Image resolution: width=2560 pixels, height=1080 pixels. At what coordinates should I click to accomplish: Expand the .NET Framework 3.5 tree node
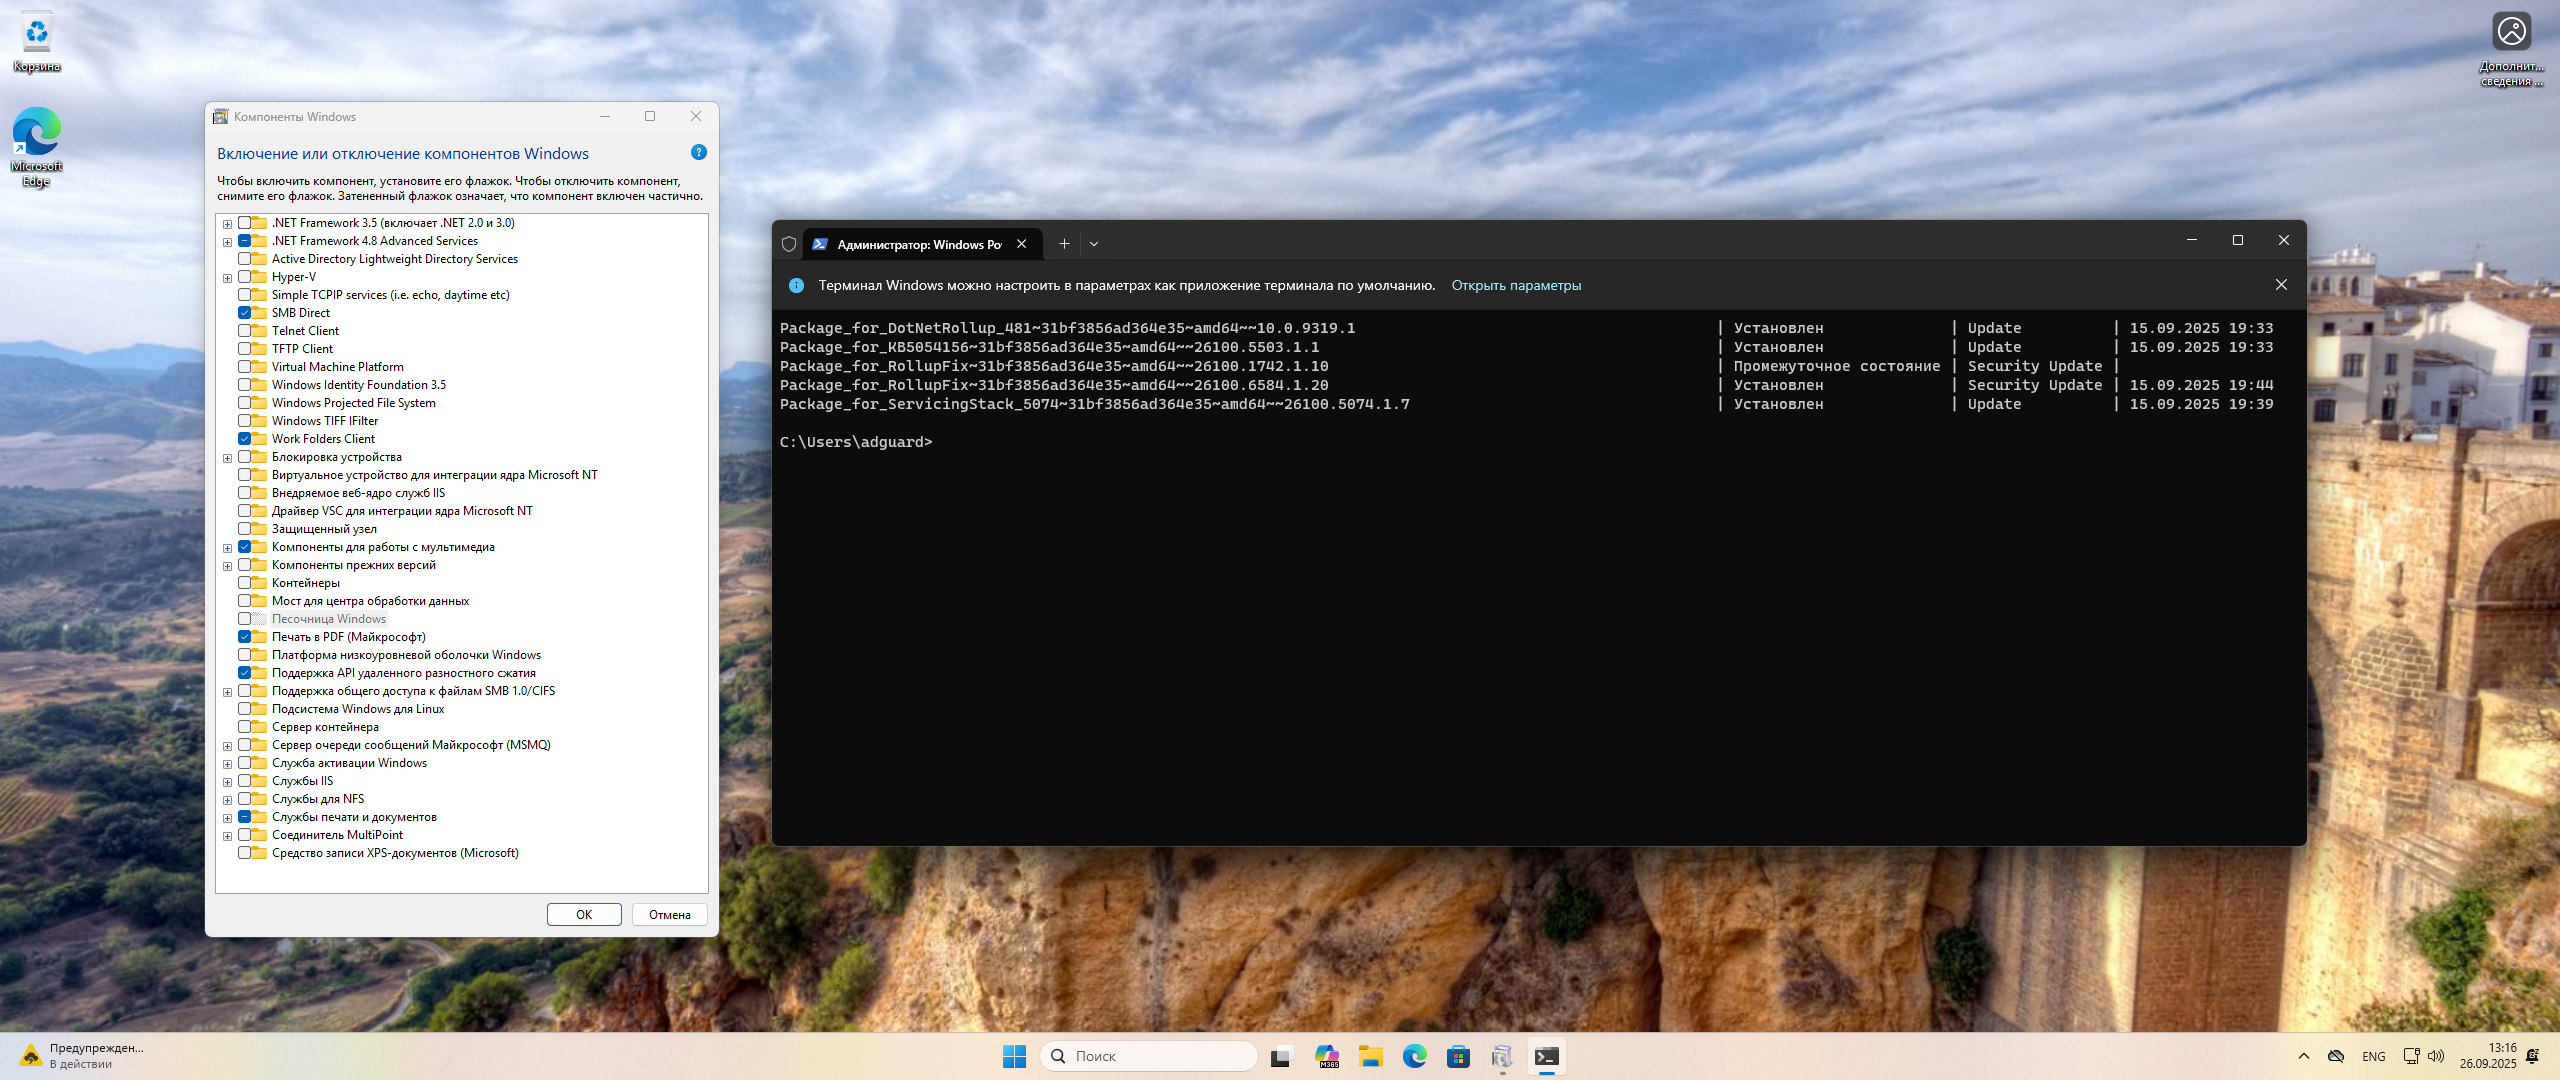[x=227, y=224]
